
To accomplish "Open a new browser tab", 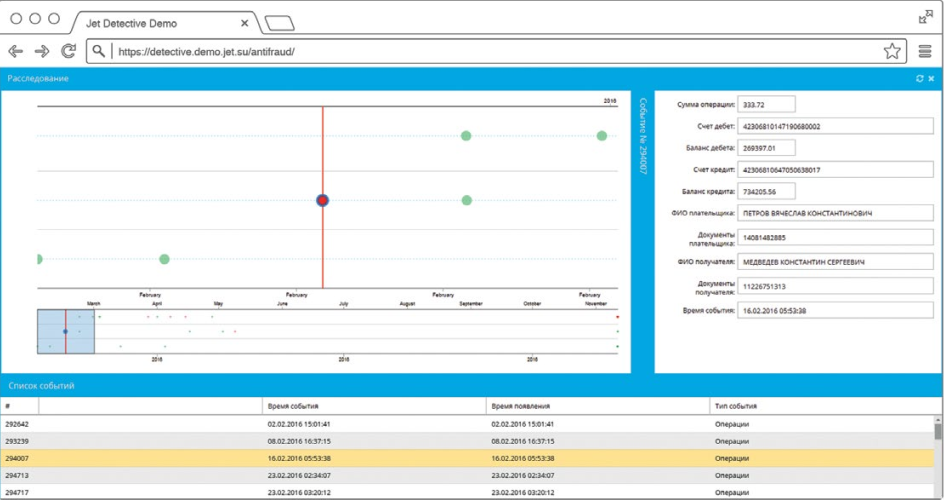I will pos(279,23).
